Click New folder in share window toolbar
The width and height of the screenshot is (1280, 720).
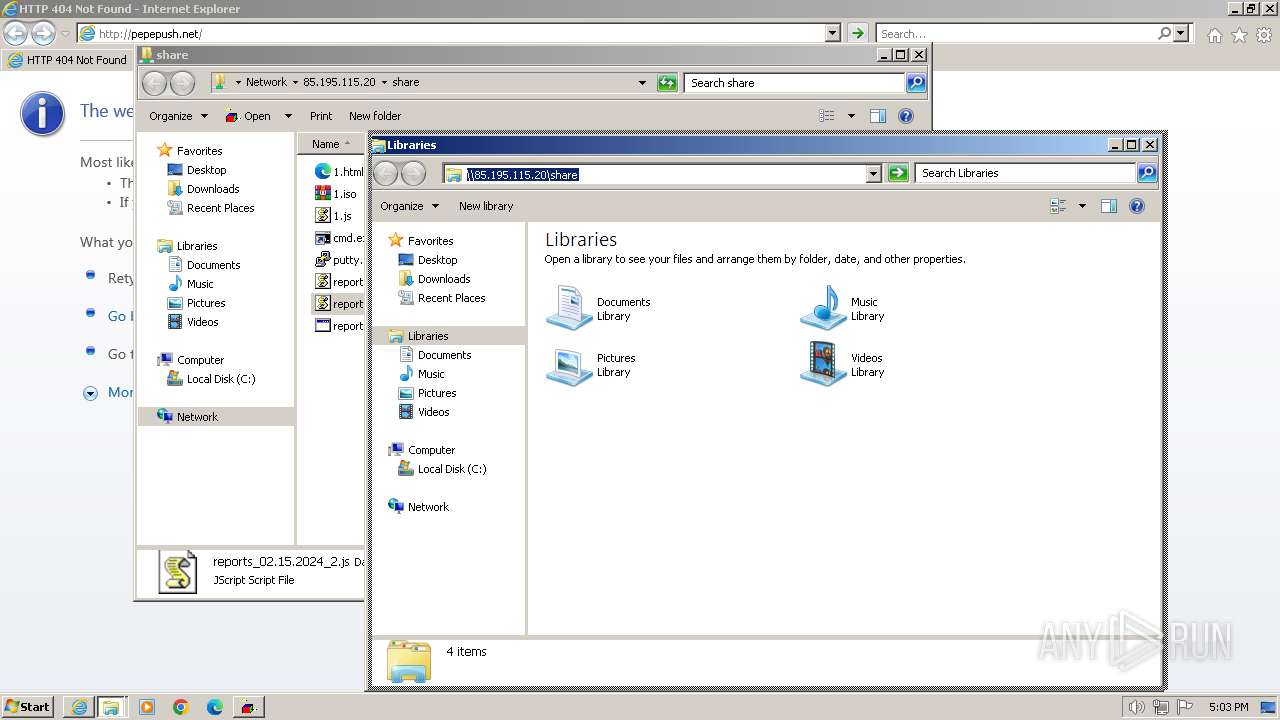click(375, 116)
